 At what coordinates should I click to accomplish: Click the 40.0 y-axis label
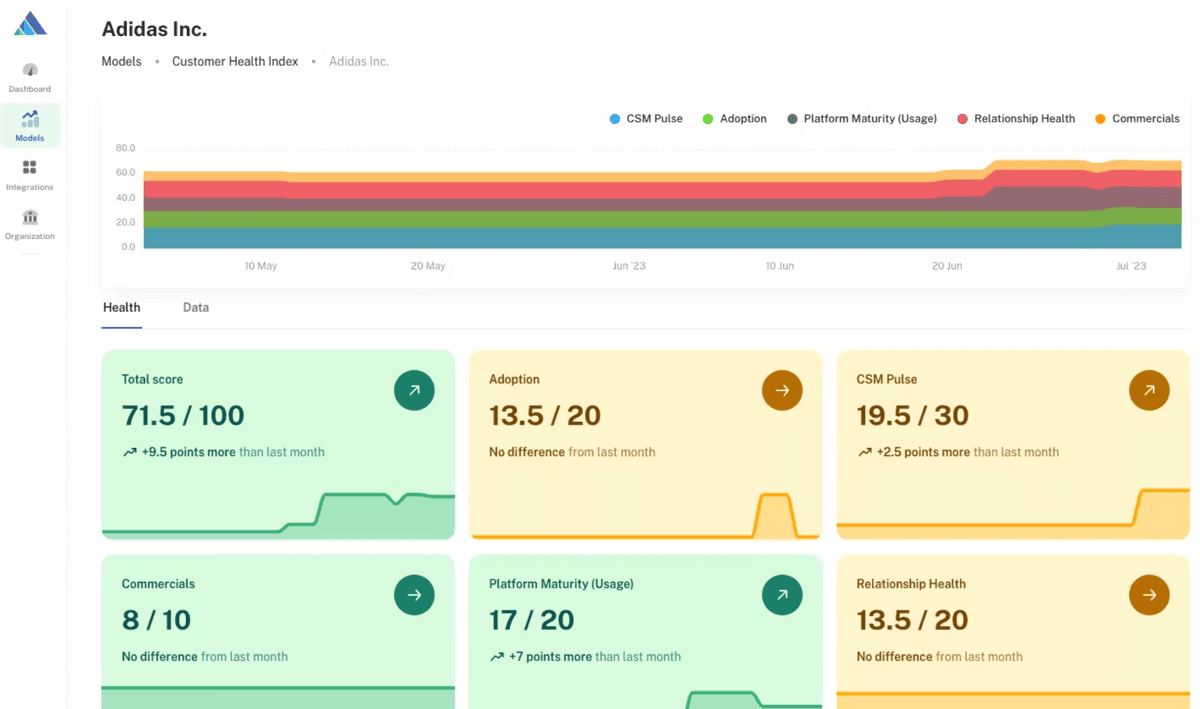point(125,197)
